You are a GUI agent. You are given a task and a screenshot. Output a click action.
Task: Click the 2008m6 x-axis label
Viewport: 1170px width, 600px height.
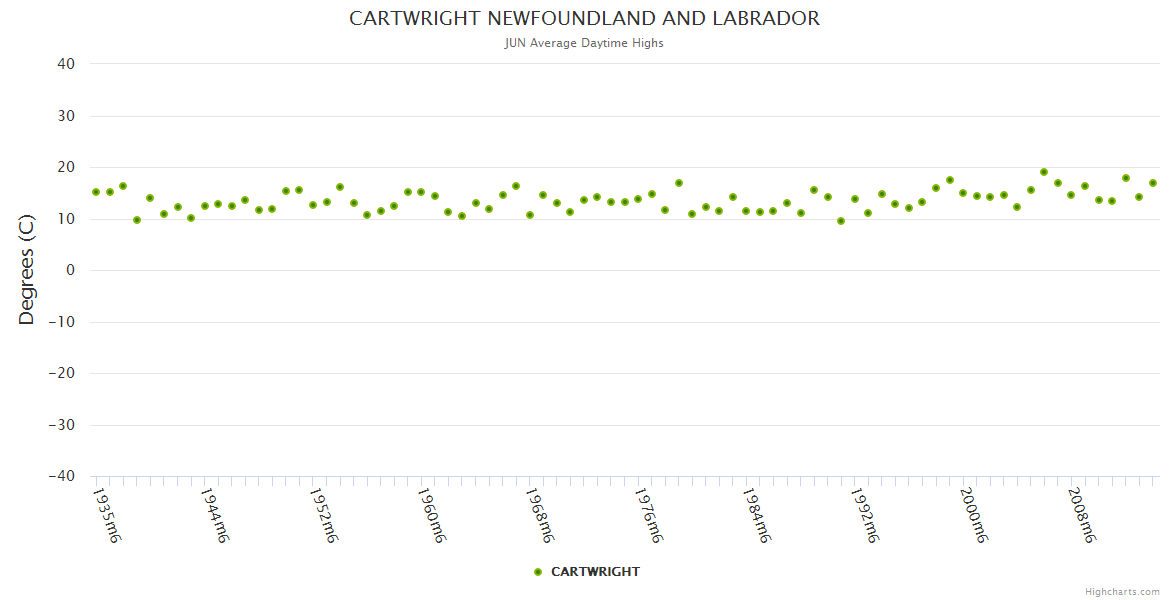1081,515
